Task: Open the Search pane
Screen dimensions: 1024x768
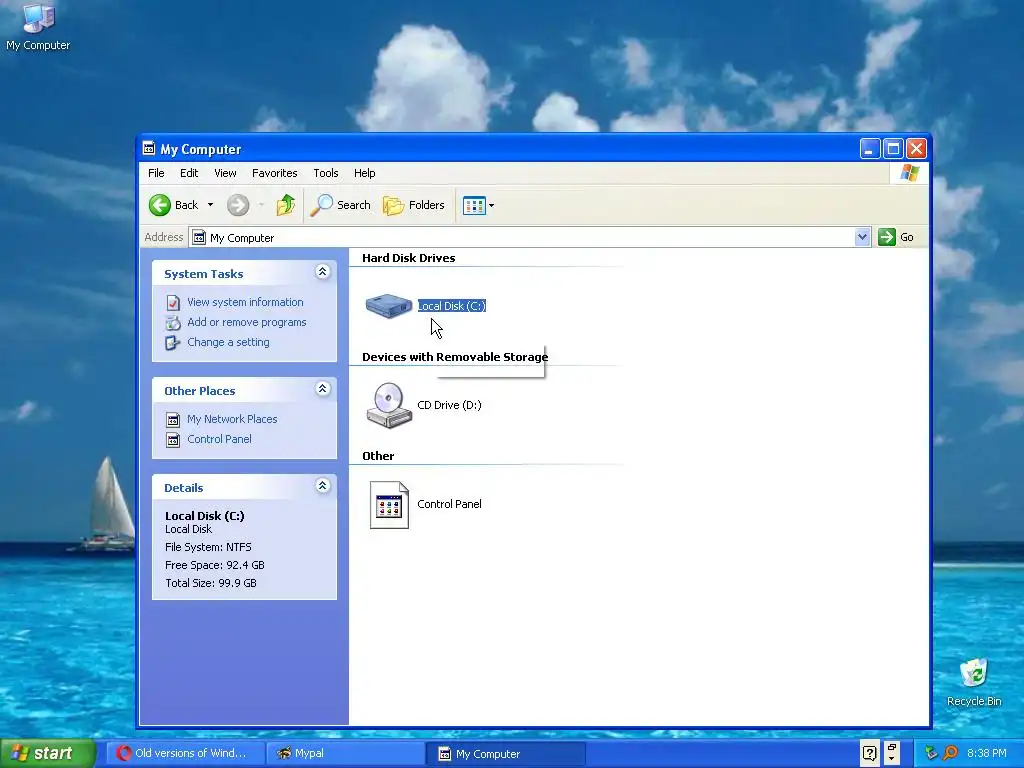Action: pyautogui.click(x=340, y=205)
